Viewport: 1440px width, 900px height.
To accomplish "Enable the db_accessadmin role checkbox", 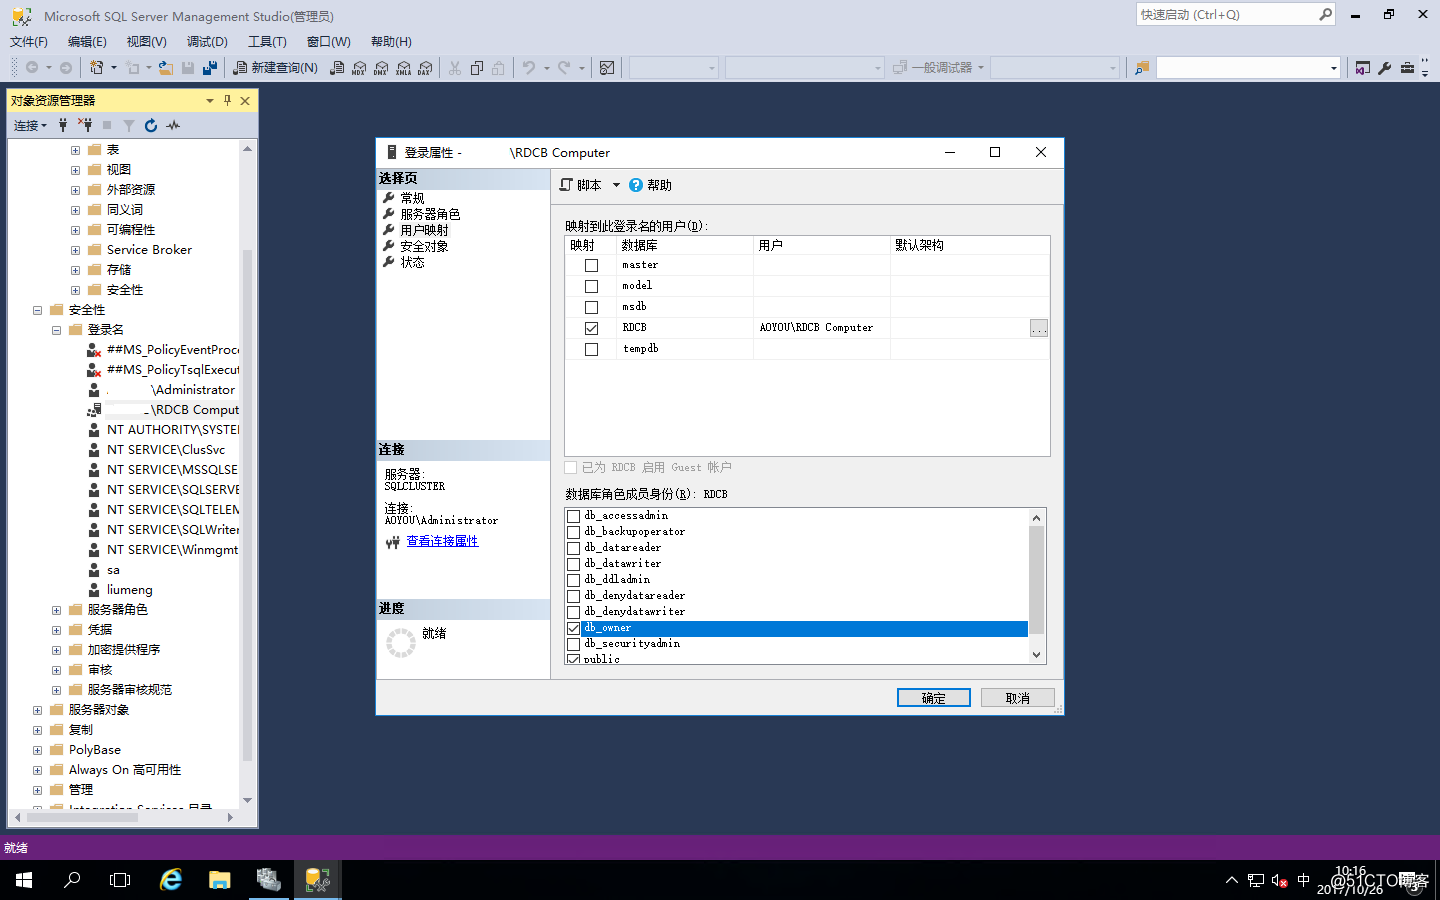I will (x=574, y=516).
